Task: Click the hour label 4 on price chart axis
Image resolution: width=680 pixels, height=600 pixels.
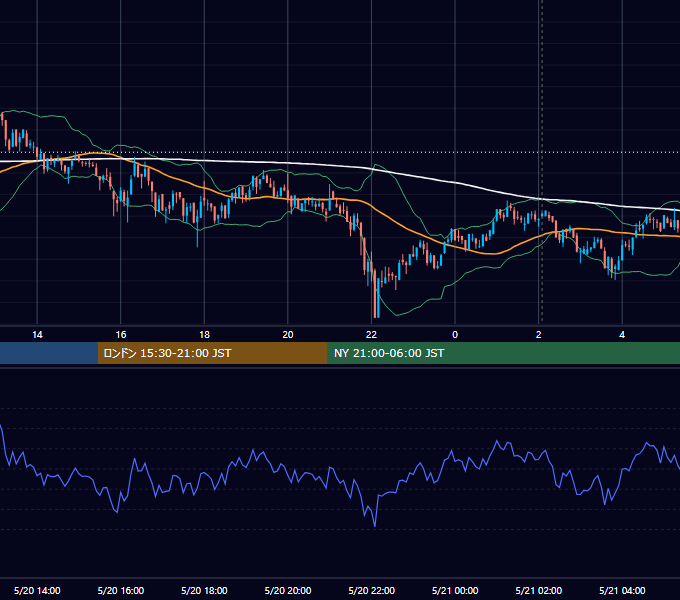Action: 622,335
